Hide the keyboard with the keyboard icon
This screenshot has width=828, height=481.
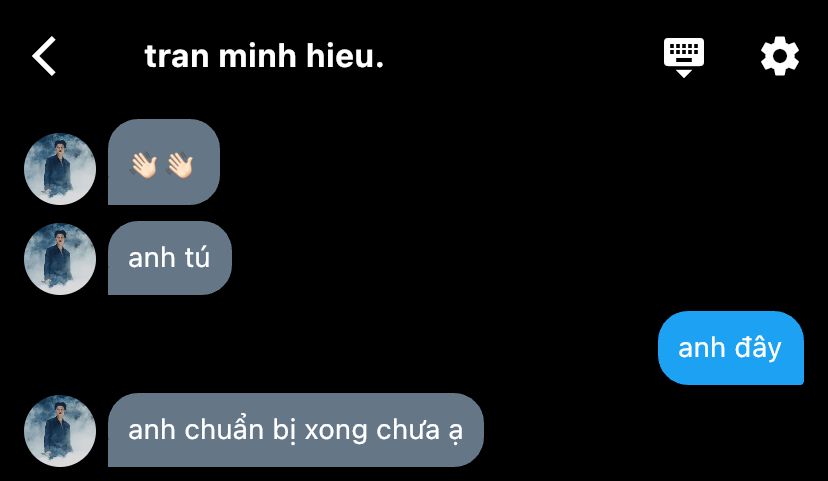coord(684,58)
